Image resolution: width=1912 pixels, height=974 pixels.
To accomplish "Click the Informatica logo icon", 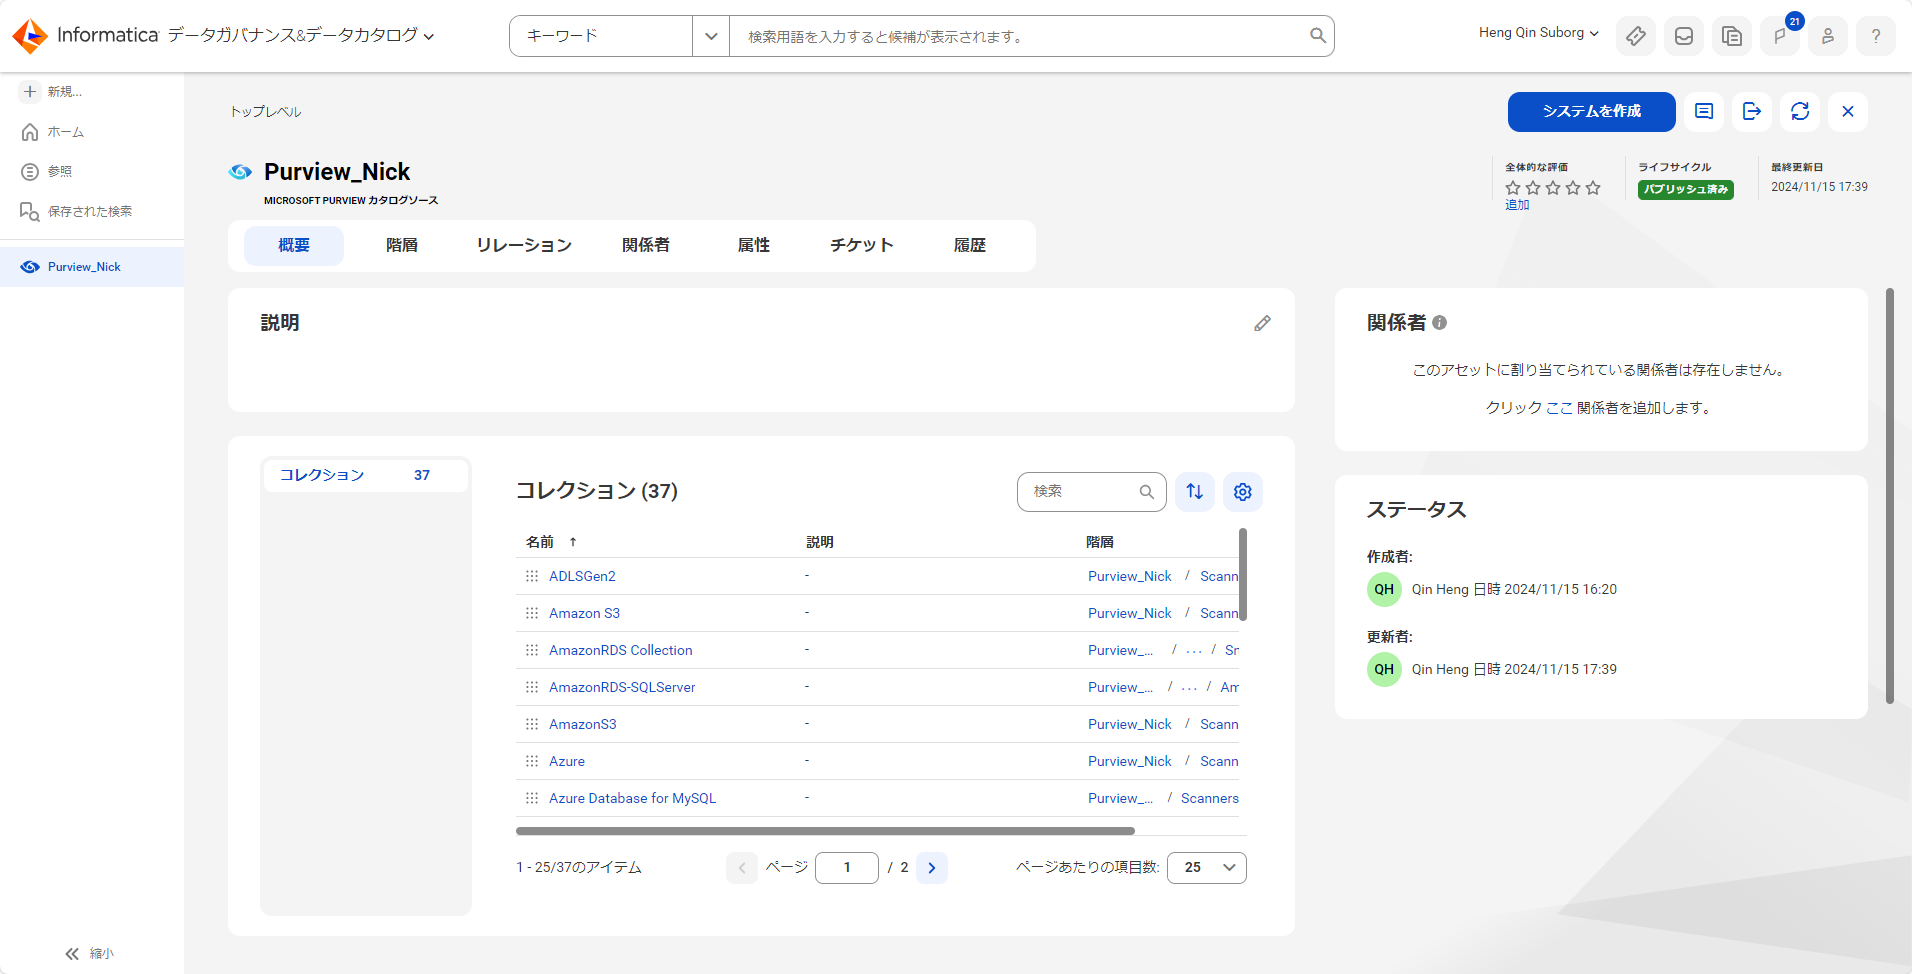I will (30, 36).
